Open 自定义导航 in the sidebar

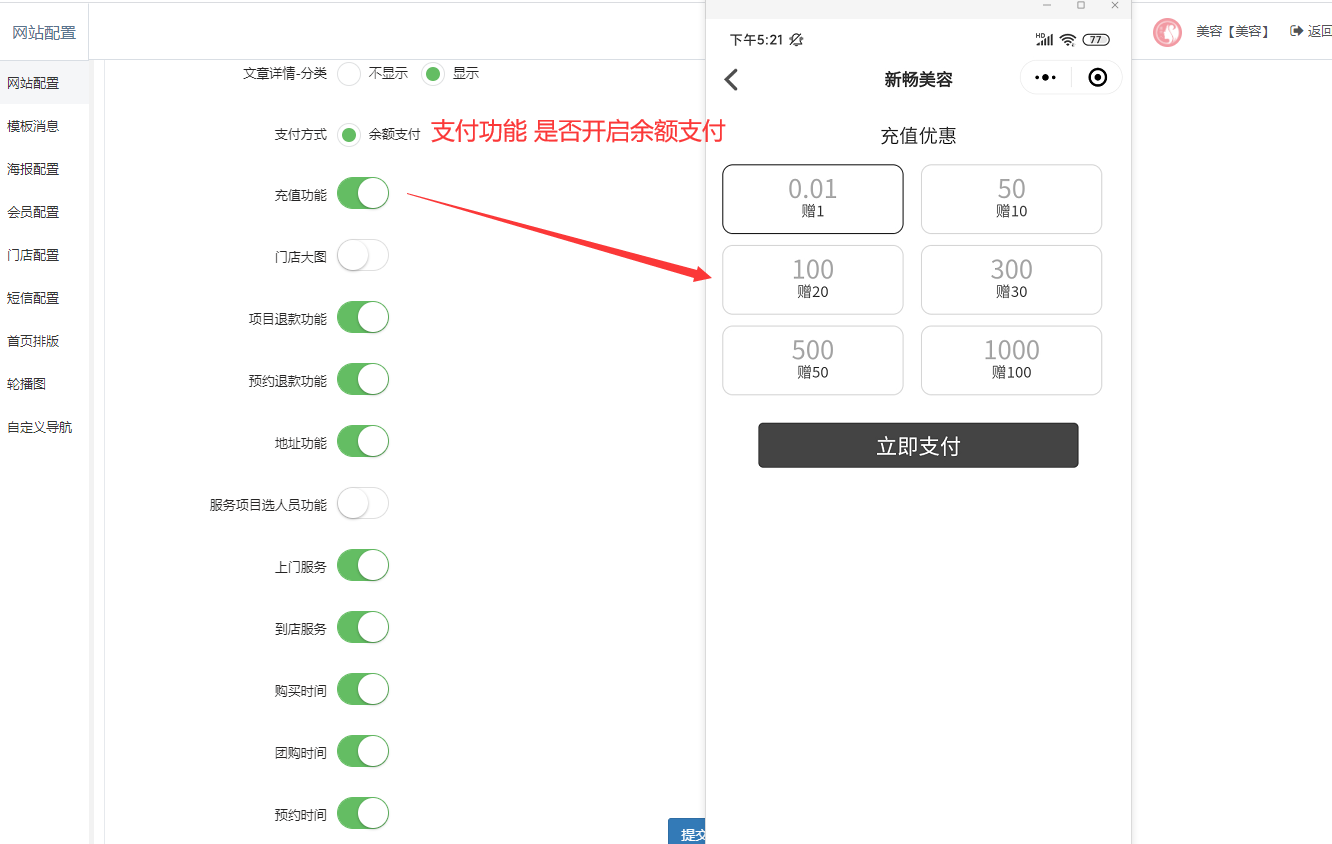click(44, 427)
